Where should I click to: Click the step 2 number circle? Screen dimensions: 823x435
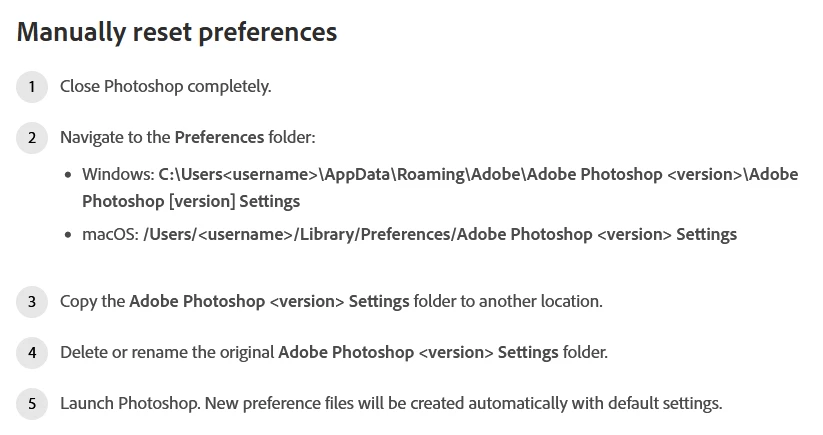click(x=32, y=137)
